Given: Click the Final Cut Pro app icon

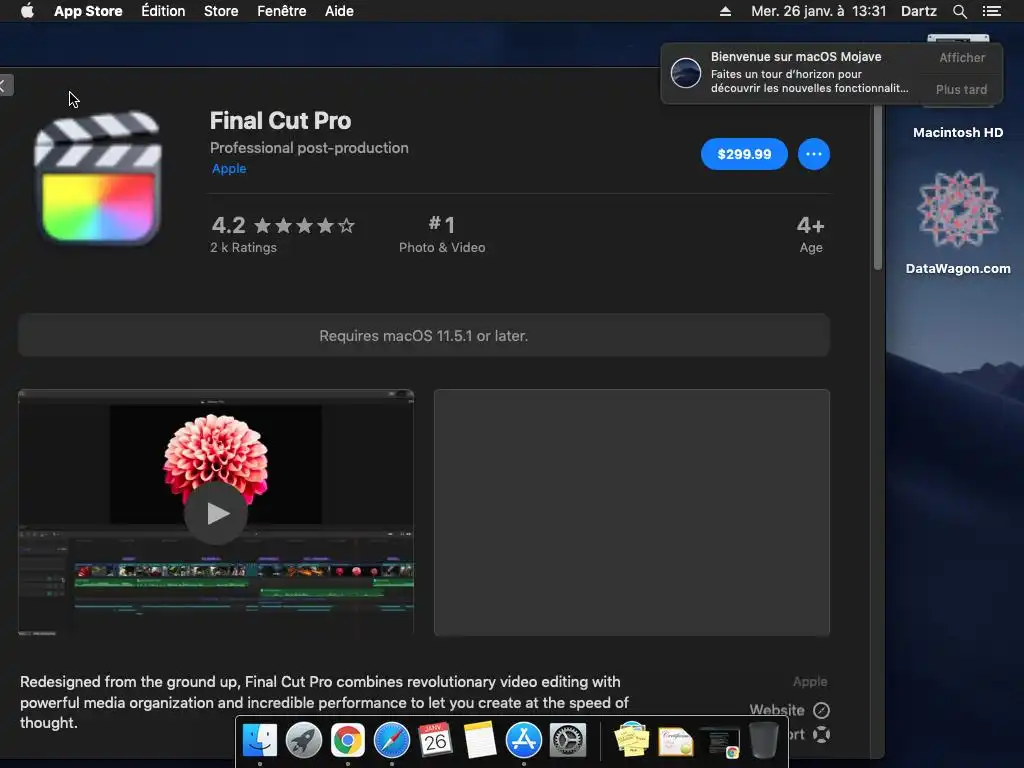Looking at the screenshot, I should [97, 178].
